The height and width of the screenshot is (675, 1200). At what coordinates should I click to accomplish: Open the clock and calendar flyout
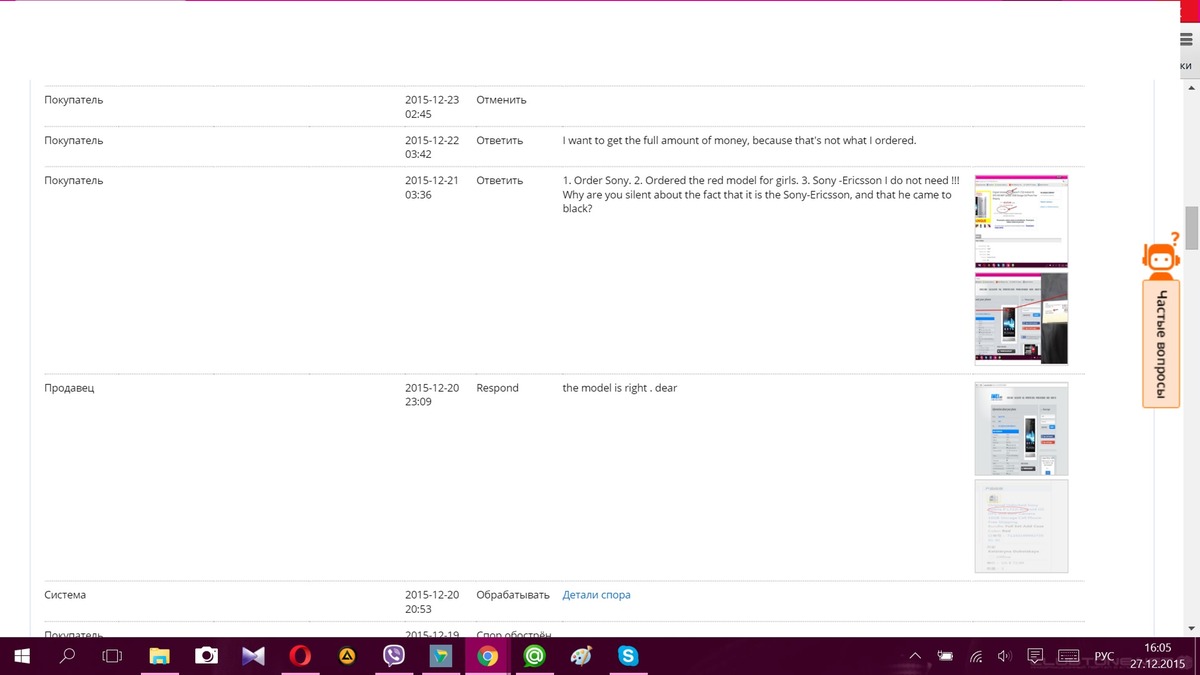click(1157, 656)
